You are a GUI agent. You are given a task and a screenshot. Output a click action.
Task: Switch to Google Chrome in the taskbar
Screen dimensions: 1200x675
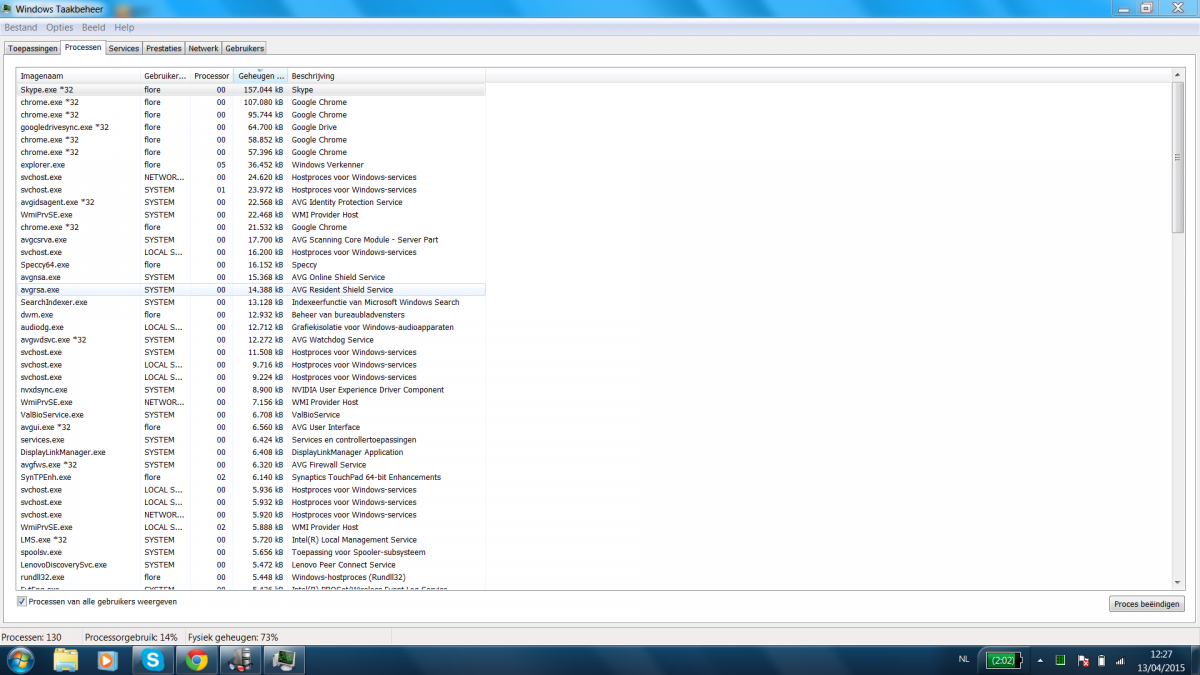196,660
